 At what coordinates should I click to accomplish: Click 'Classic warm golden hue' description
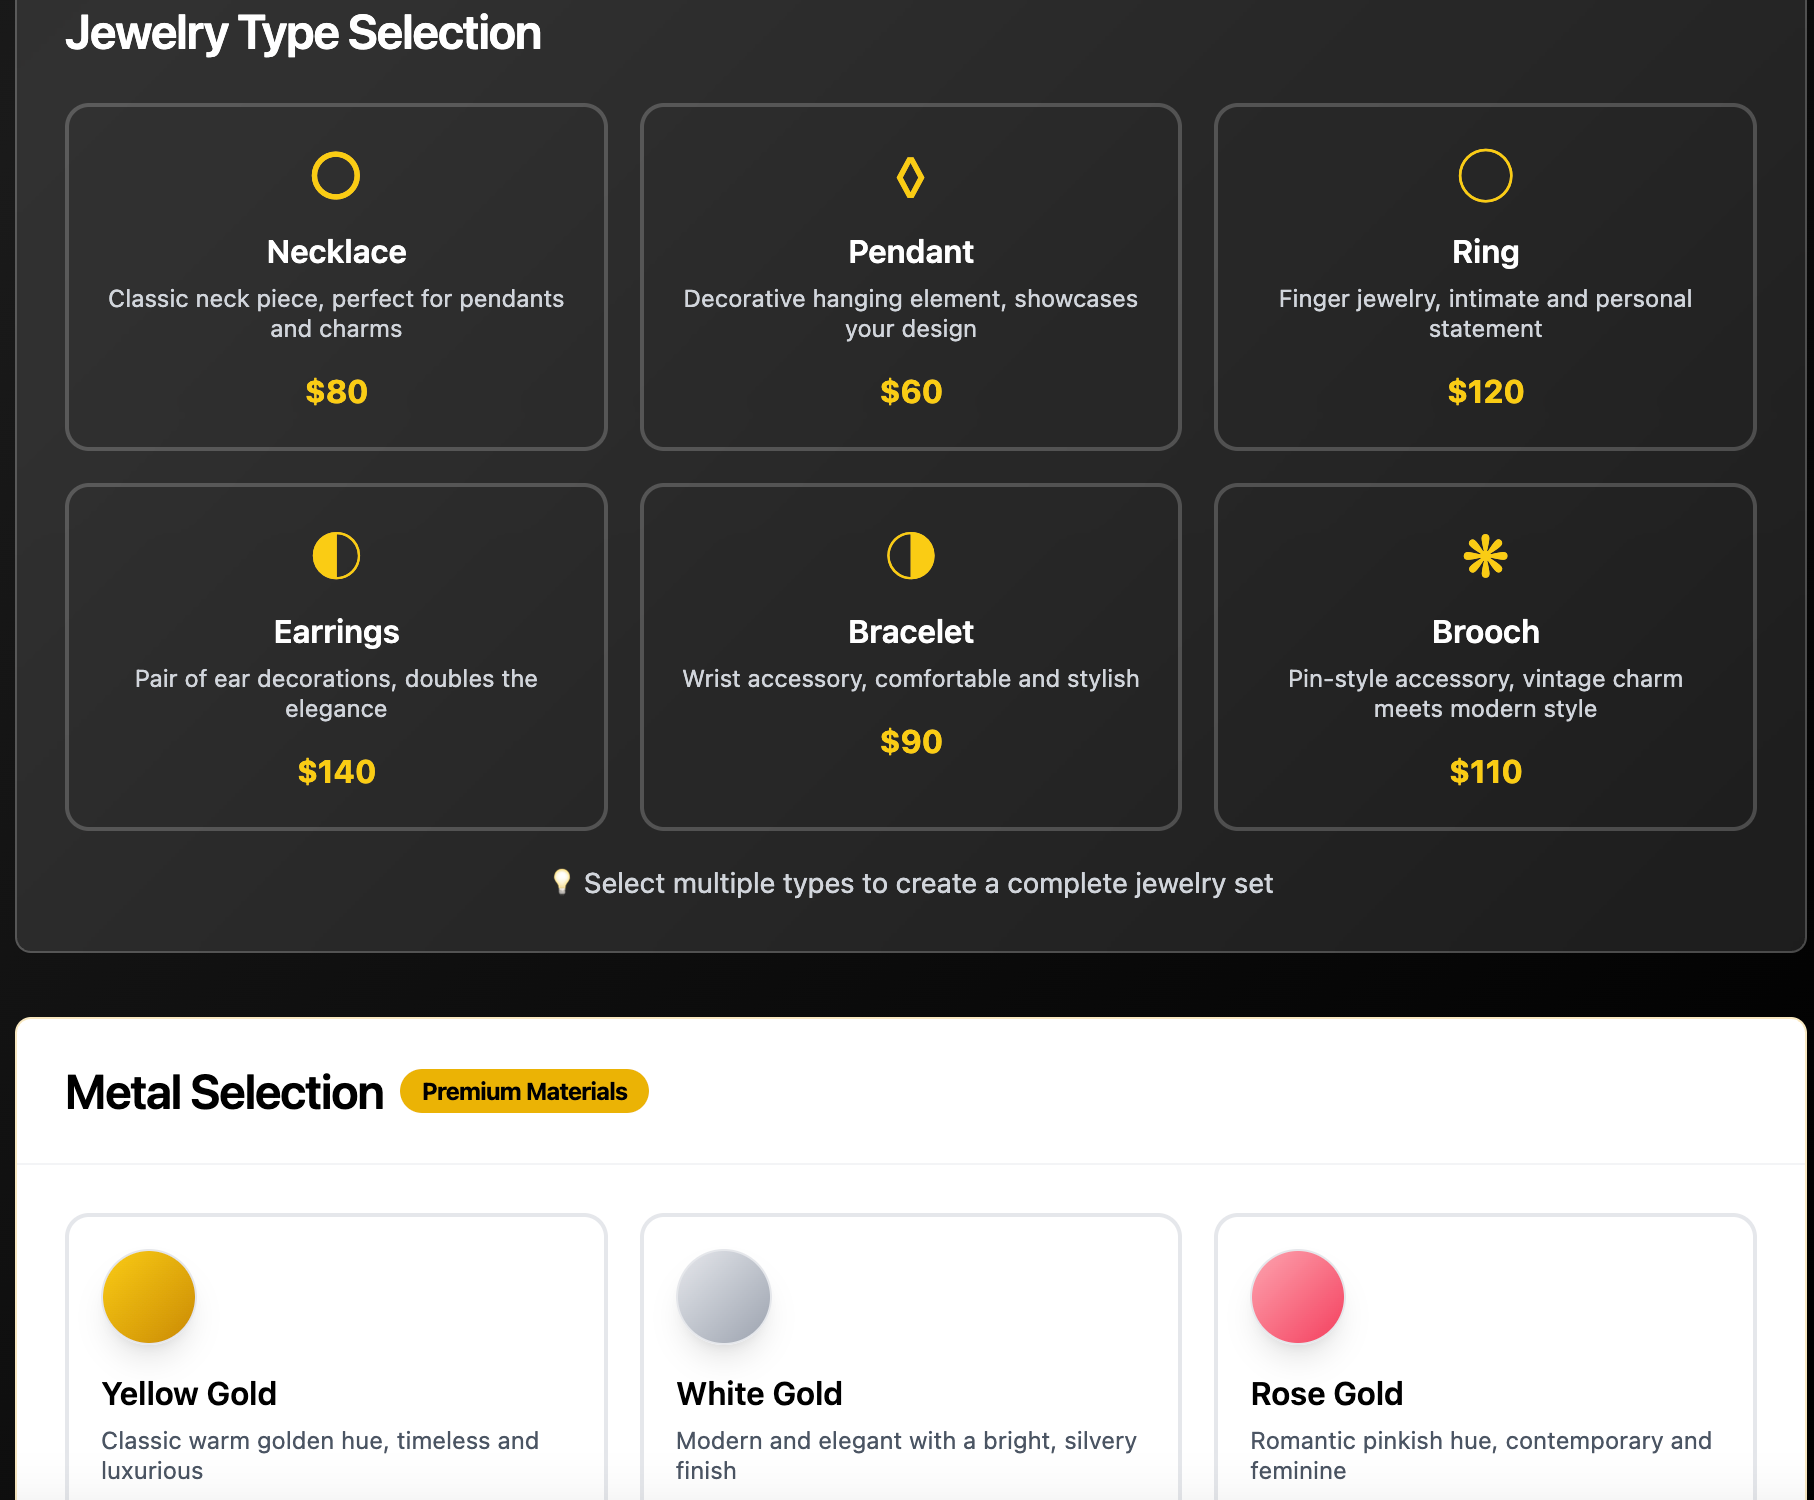pyautogui.click(x=320, y=1456)
